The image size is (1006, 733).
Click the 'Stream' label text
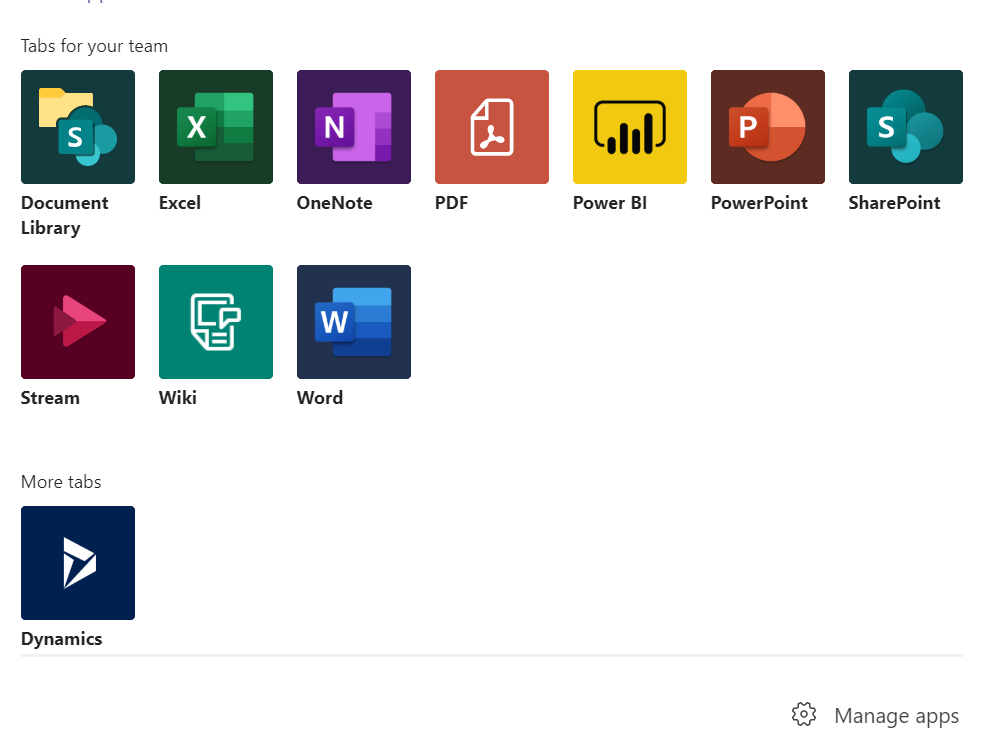pyautogui.click(x=50, y=398)
